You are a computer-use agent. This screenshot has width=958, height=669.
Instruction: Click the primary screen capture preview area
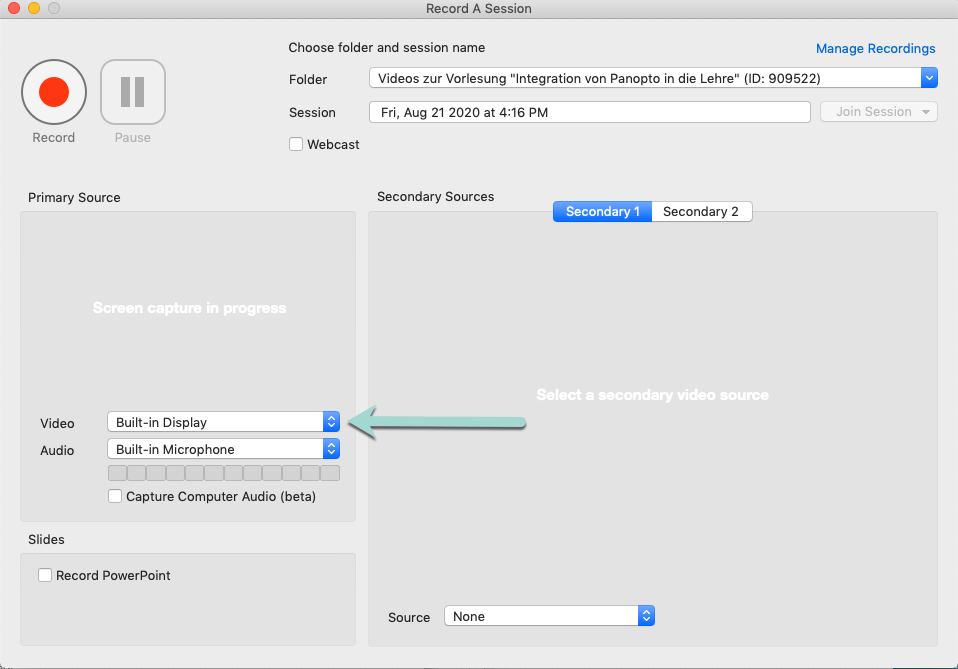[x=189, y=308]
